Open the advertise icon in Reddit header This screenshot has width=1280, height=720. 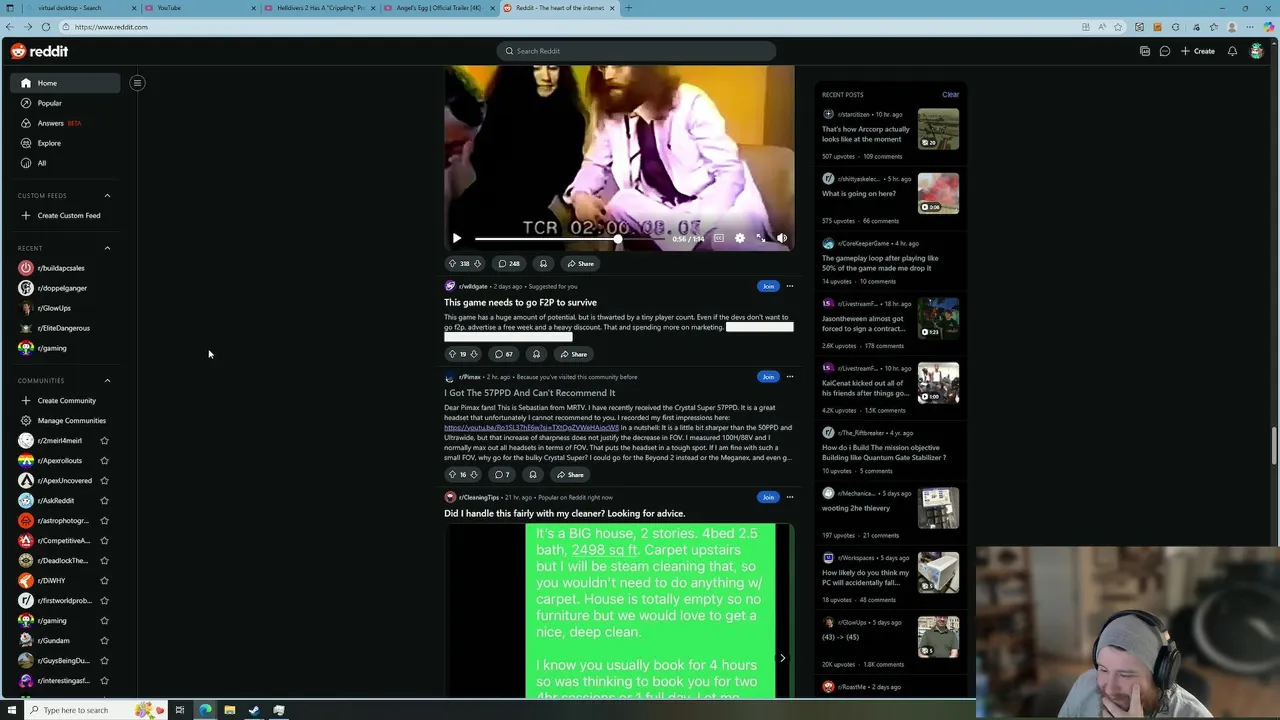tap(1145, 51)
